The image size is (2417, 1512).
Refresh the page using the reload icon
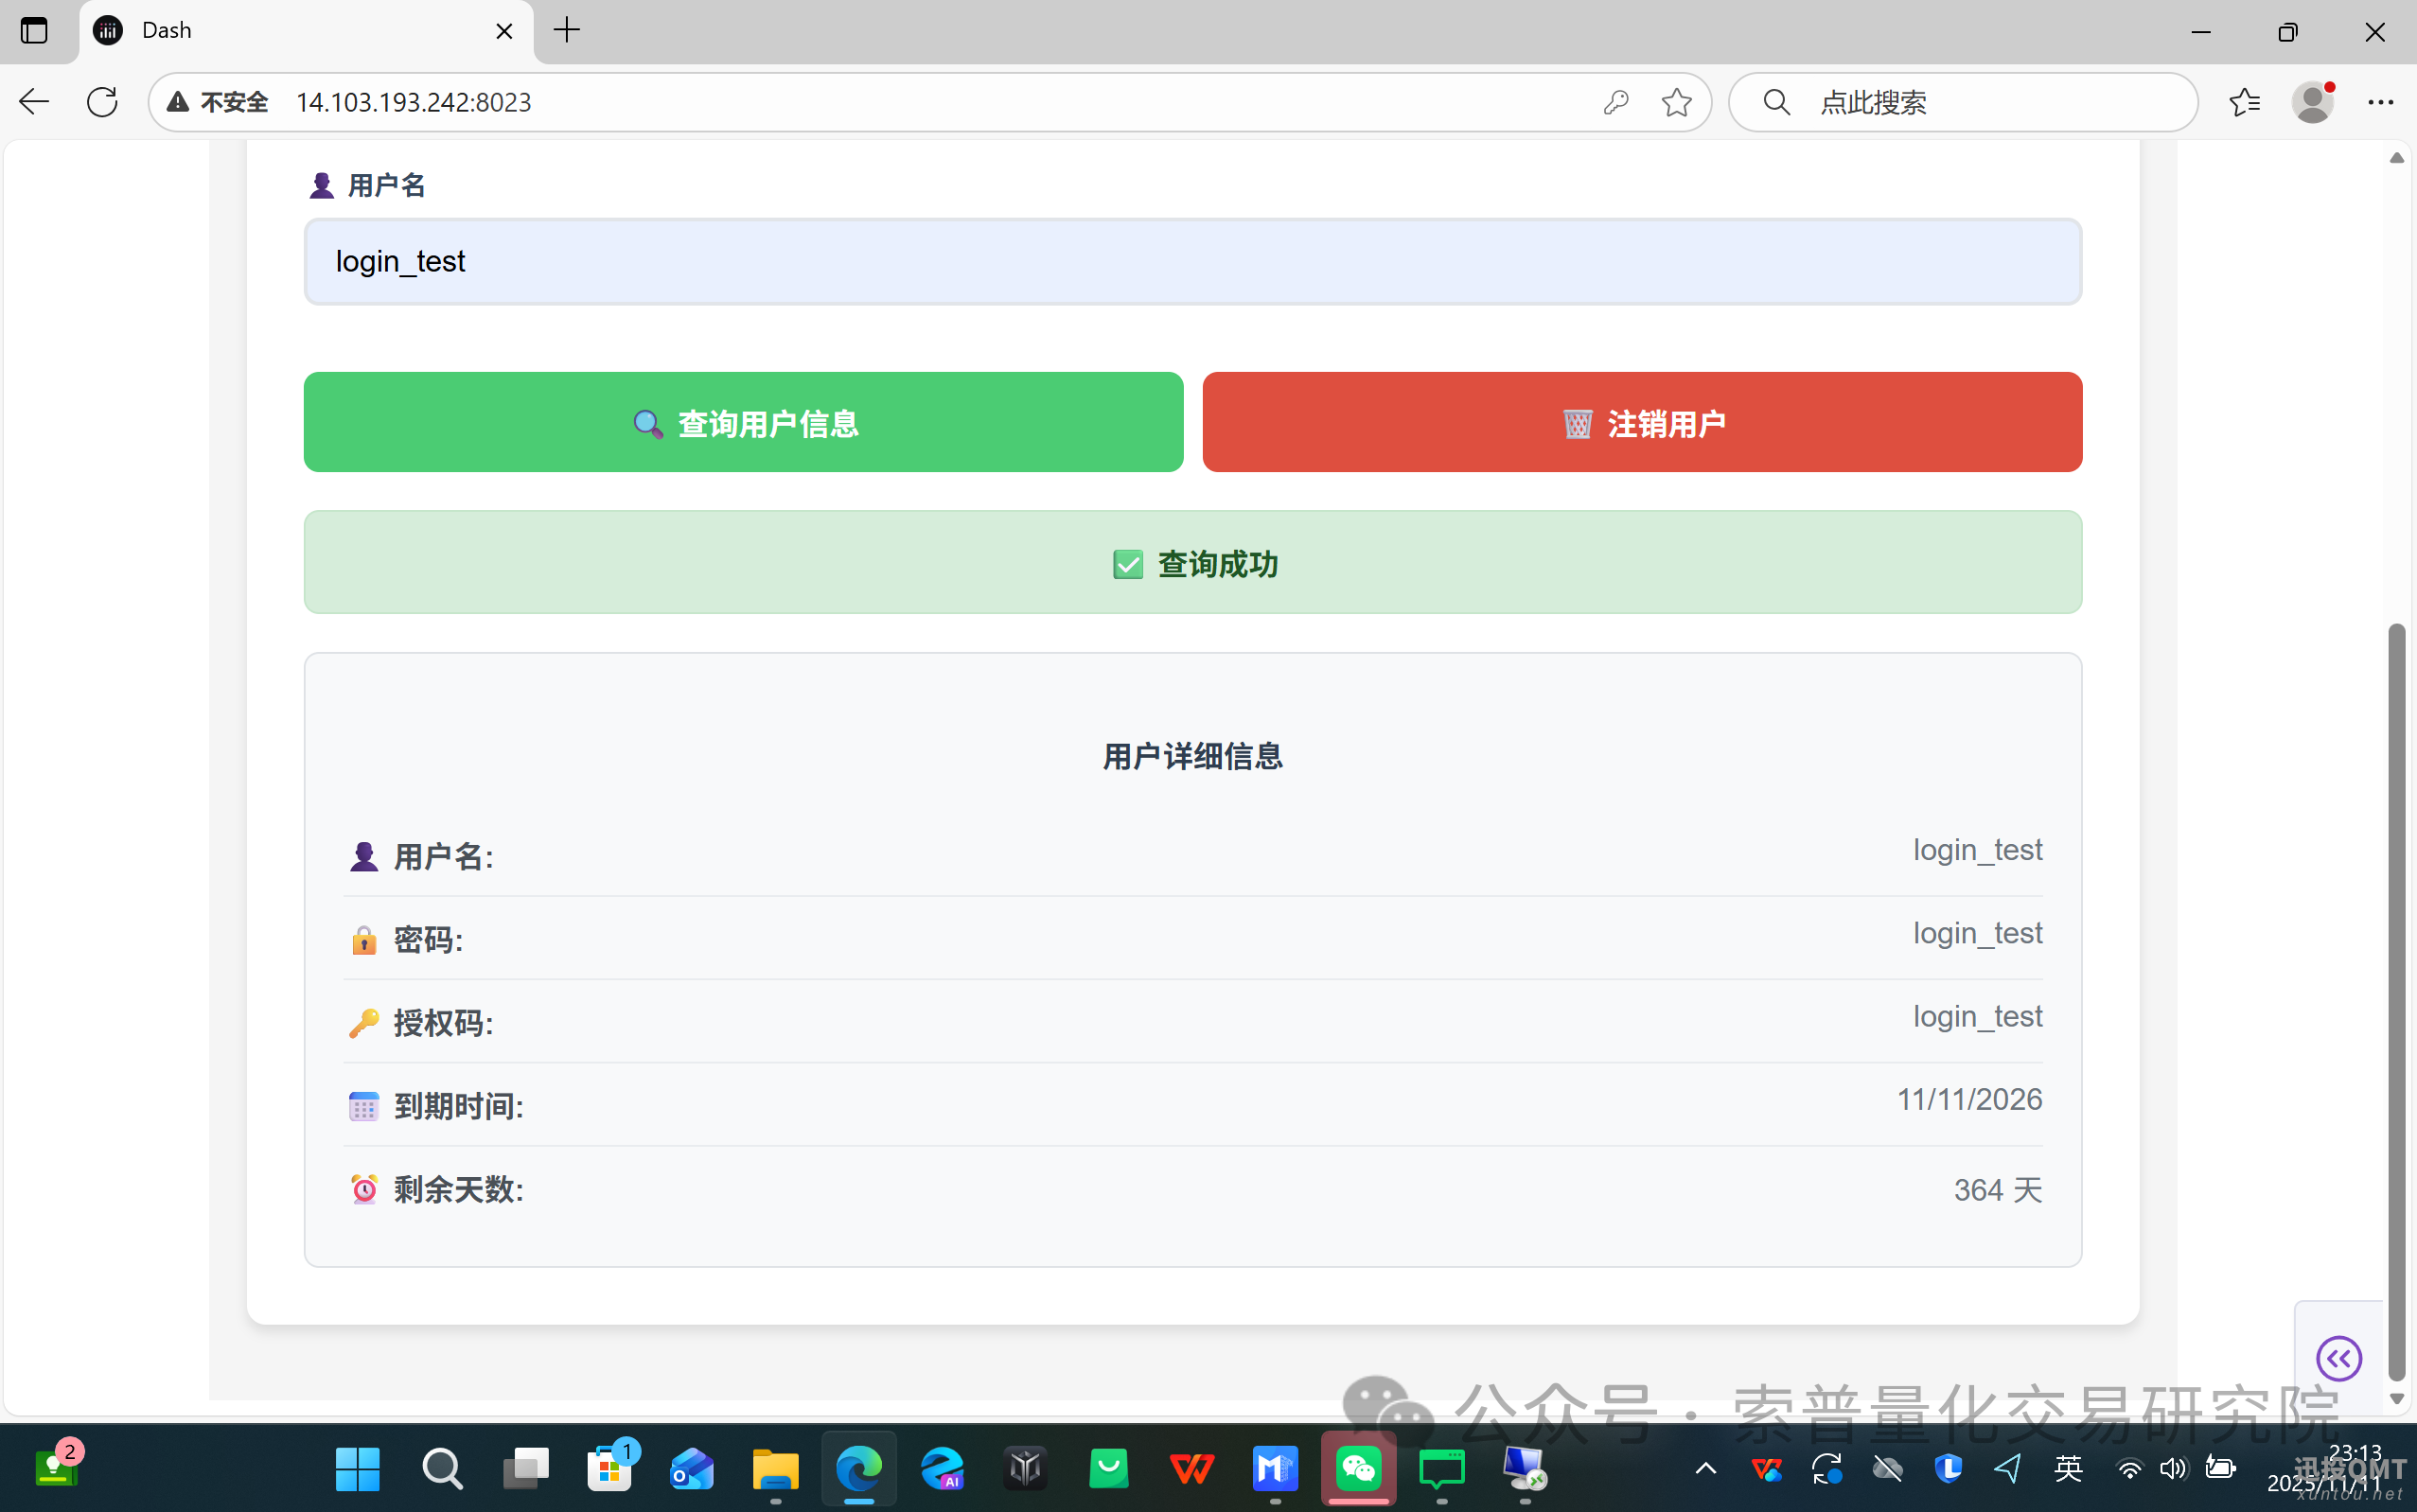[102, 101]
